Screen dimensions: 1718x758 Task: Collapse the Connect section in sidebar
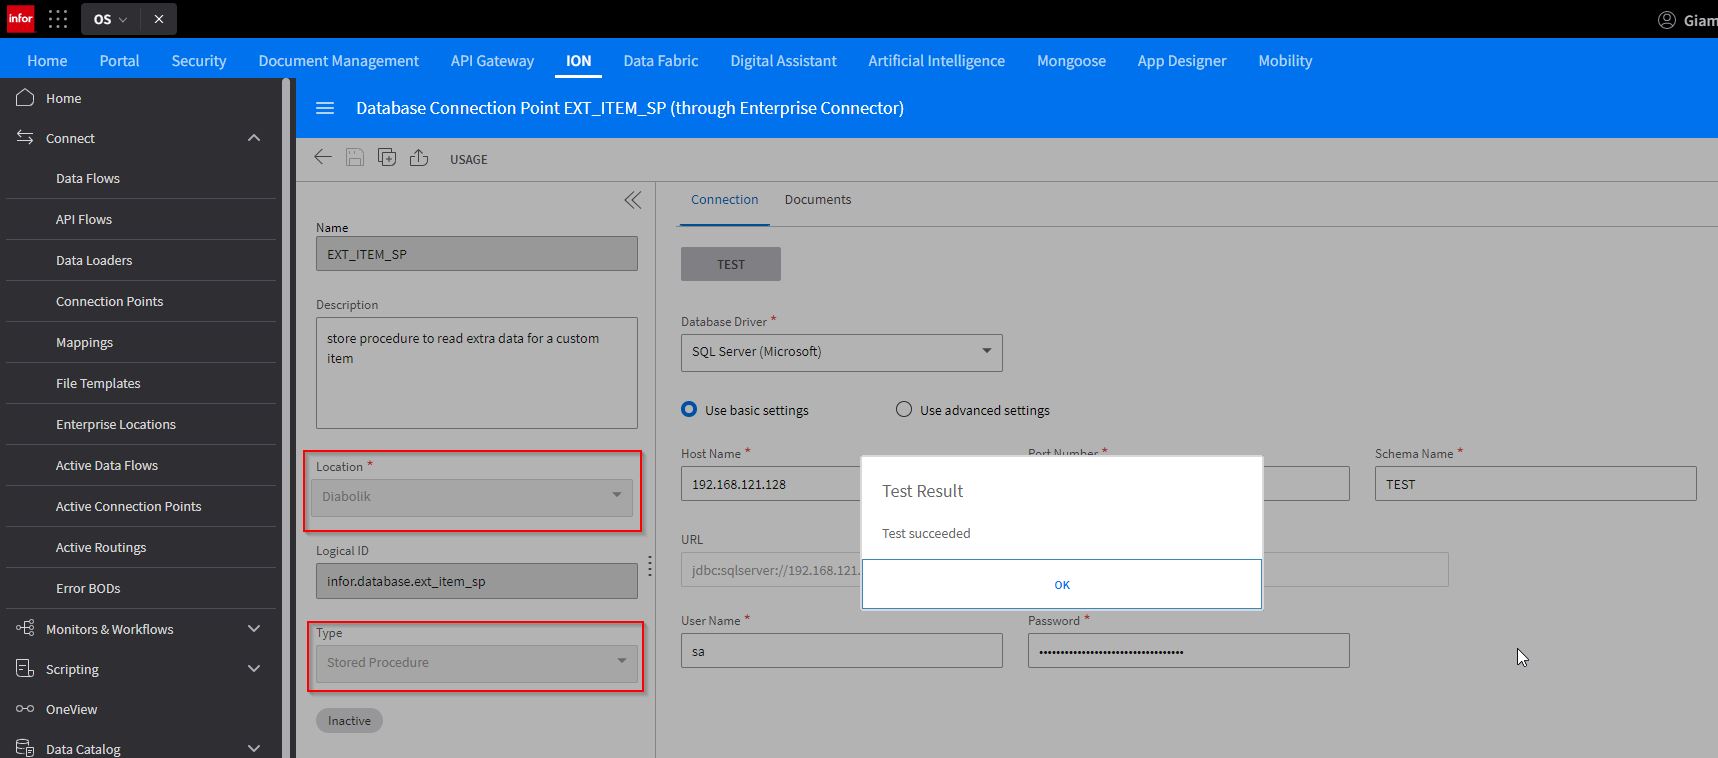[x=254, y=138]
